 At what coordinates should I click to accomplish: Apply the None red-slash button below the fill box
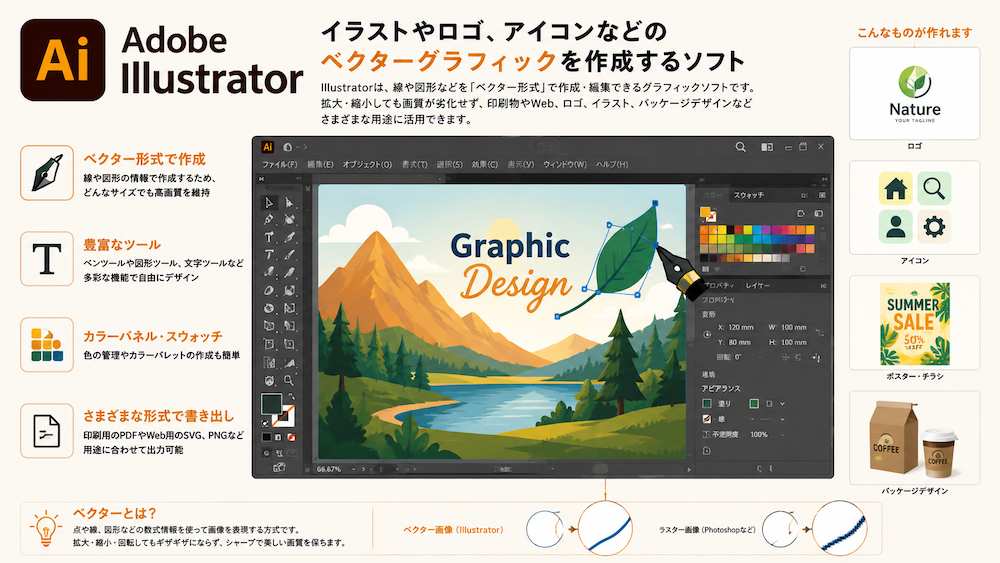click(x=291, y=437)
